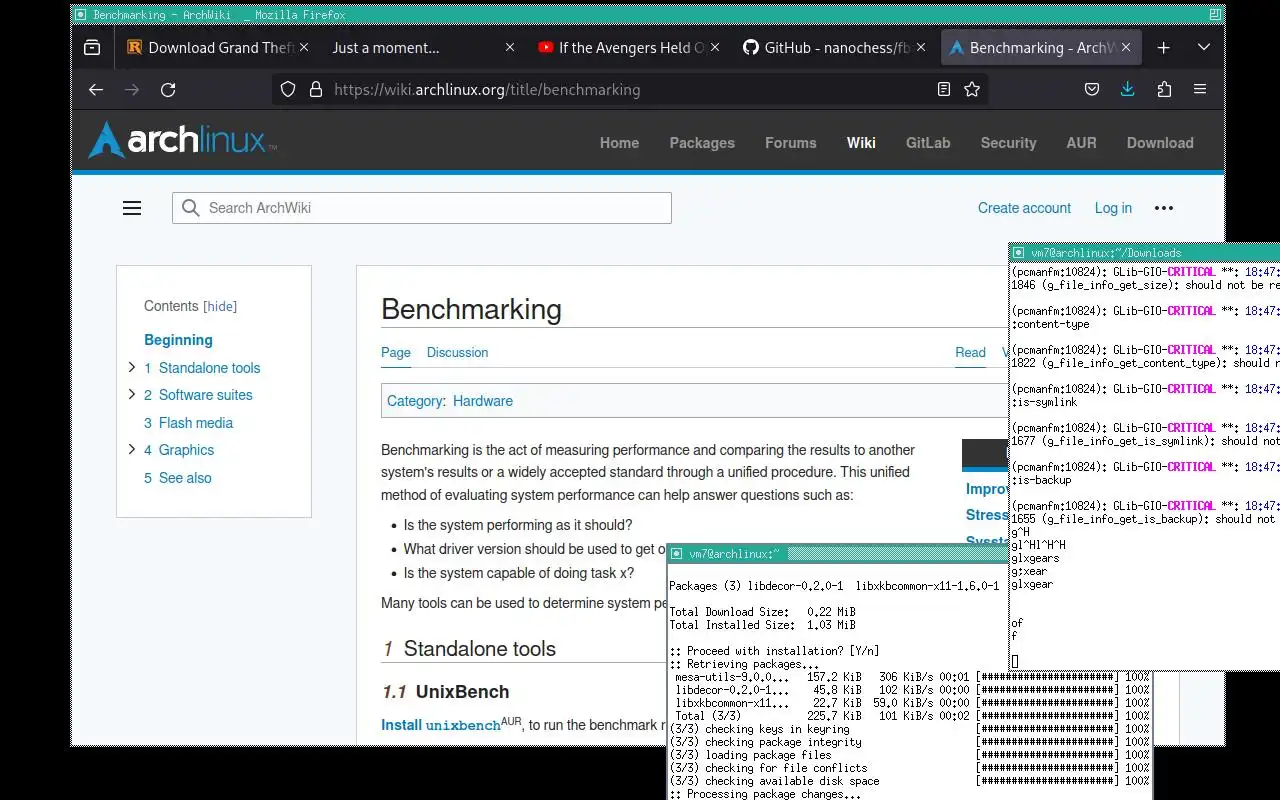Image resolution: width=1280 pixels, height=800 pixels.
Task: Open the Discussion tab
Action: click(x=457, y=352)
